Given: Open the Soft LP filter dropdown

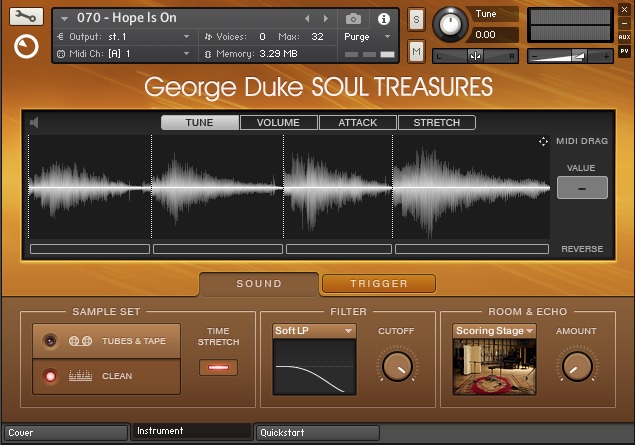Looking at the screenshot, I should (314, 331).
